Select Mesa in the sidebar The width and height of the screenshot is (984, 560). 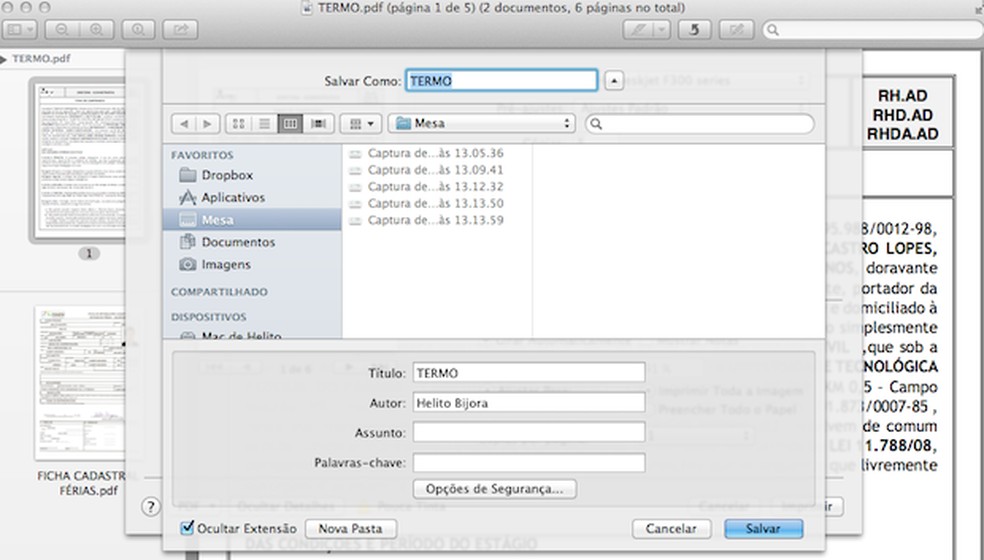click(x=252, y=220)
